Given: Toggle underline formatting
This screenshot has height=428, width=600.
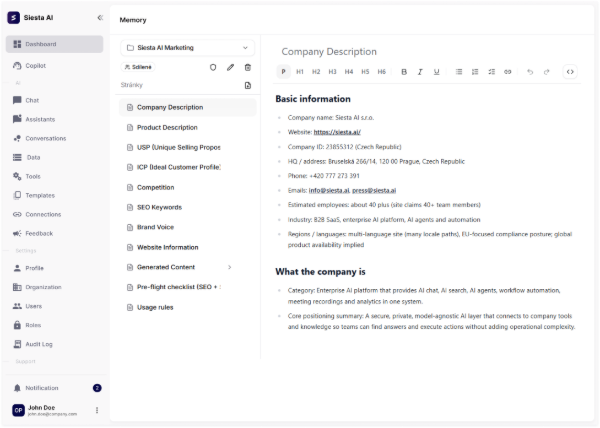Looking at the screenshot, I should click(x=437, y=72).
